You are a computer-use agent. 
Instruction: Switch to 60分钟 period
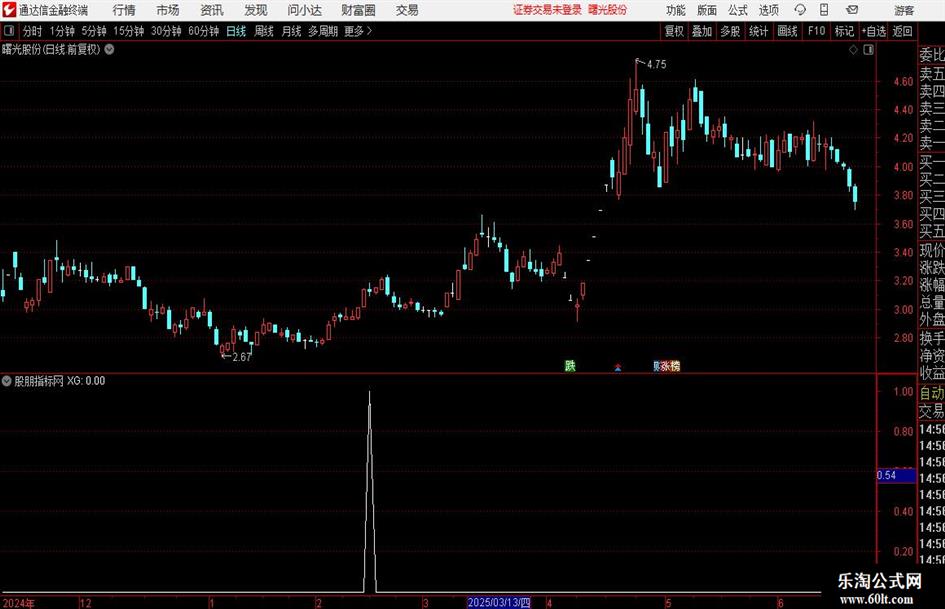(203, 31)
